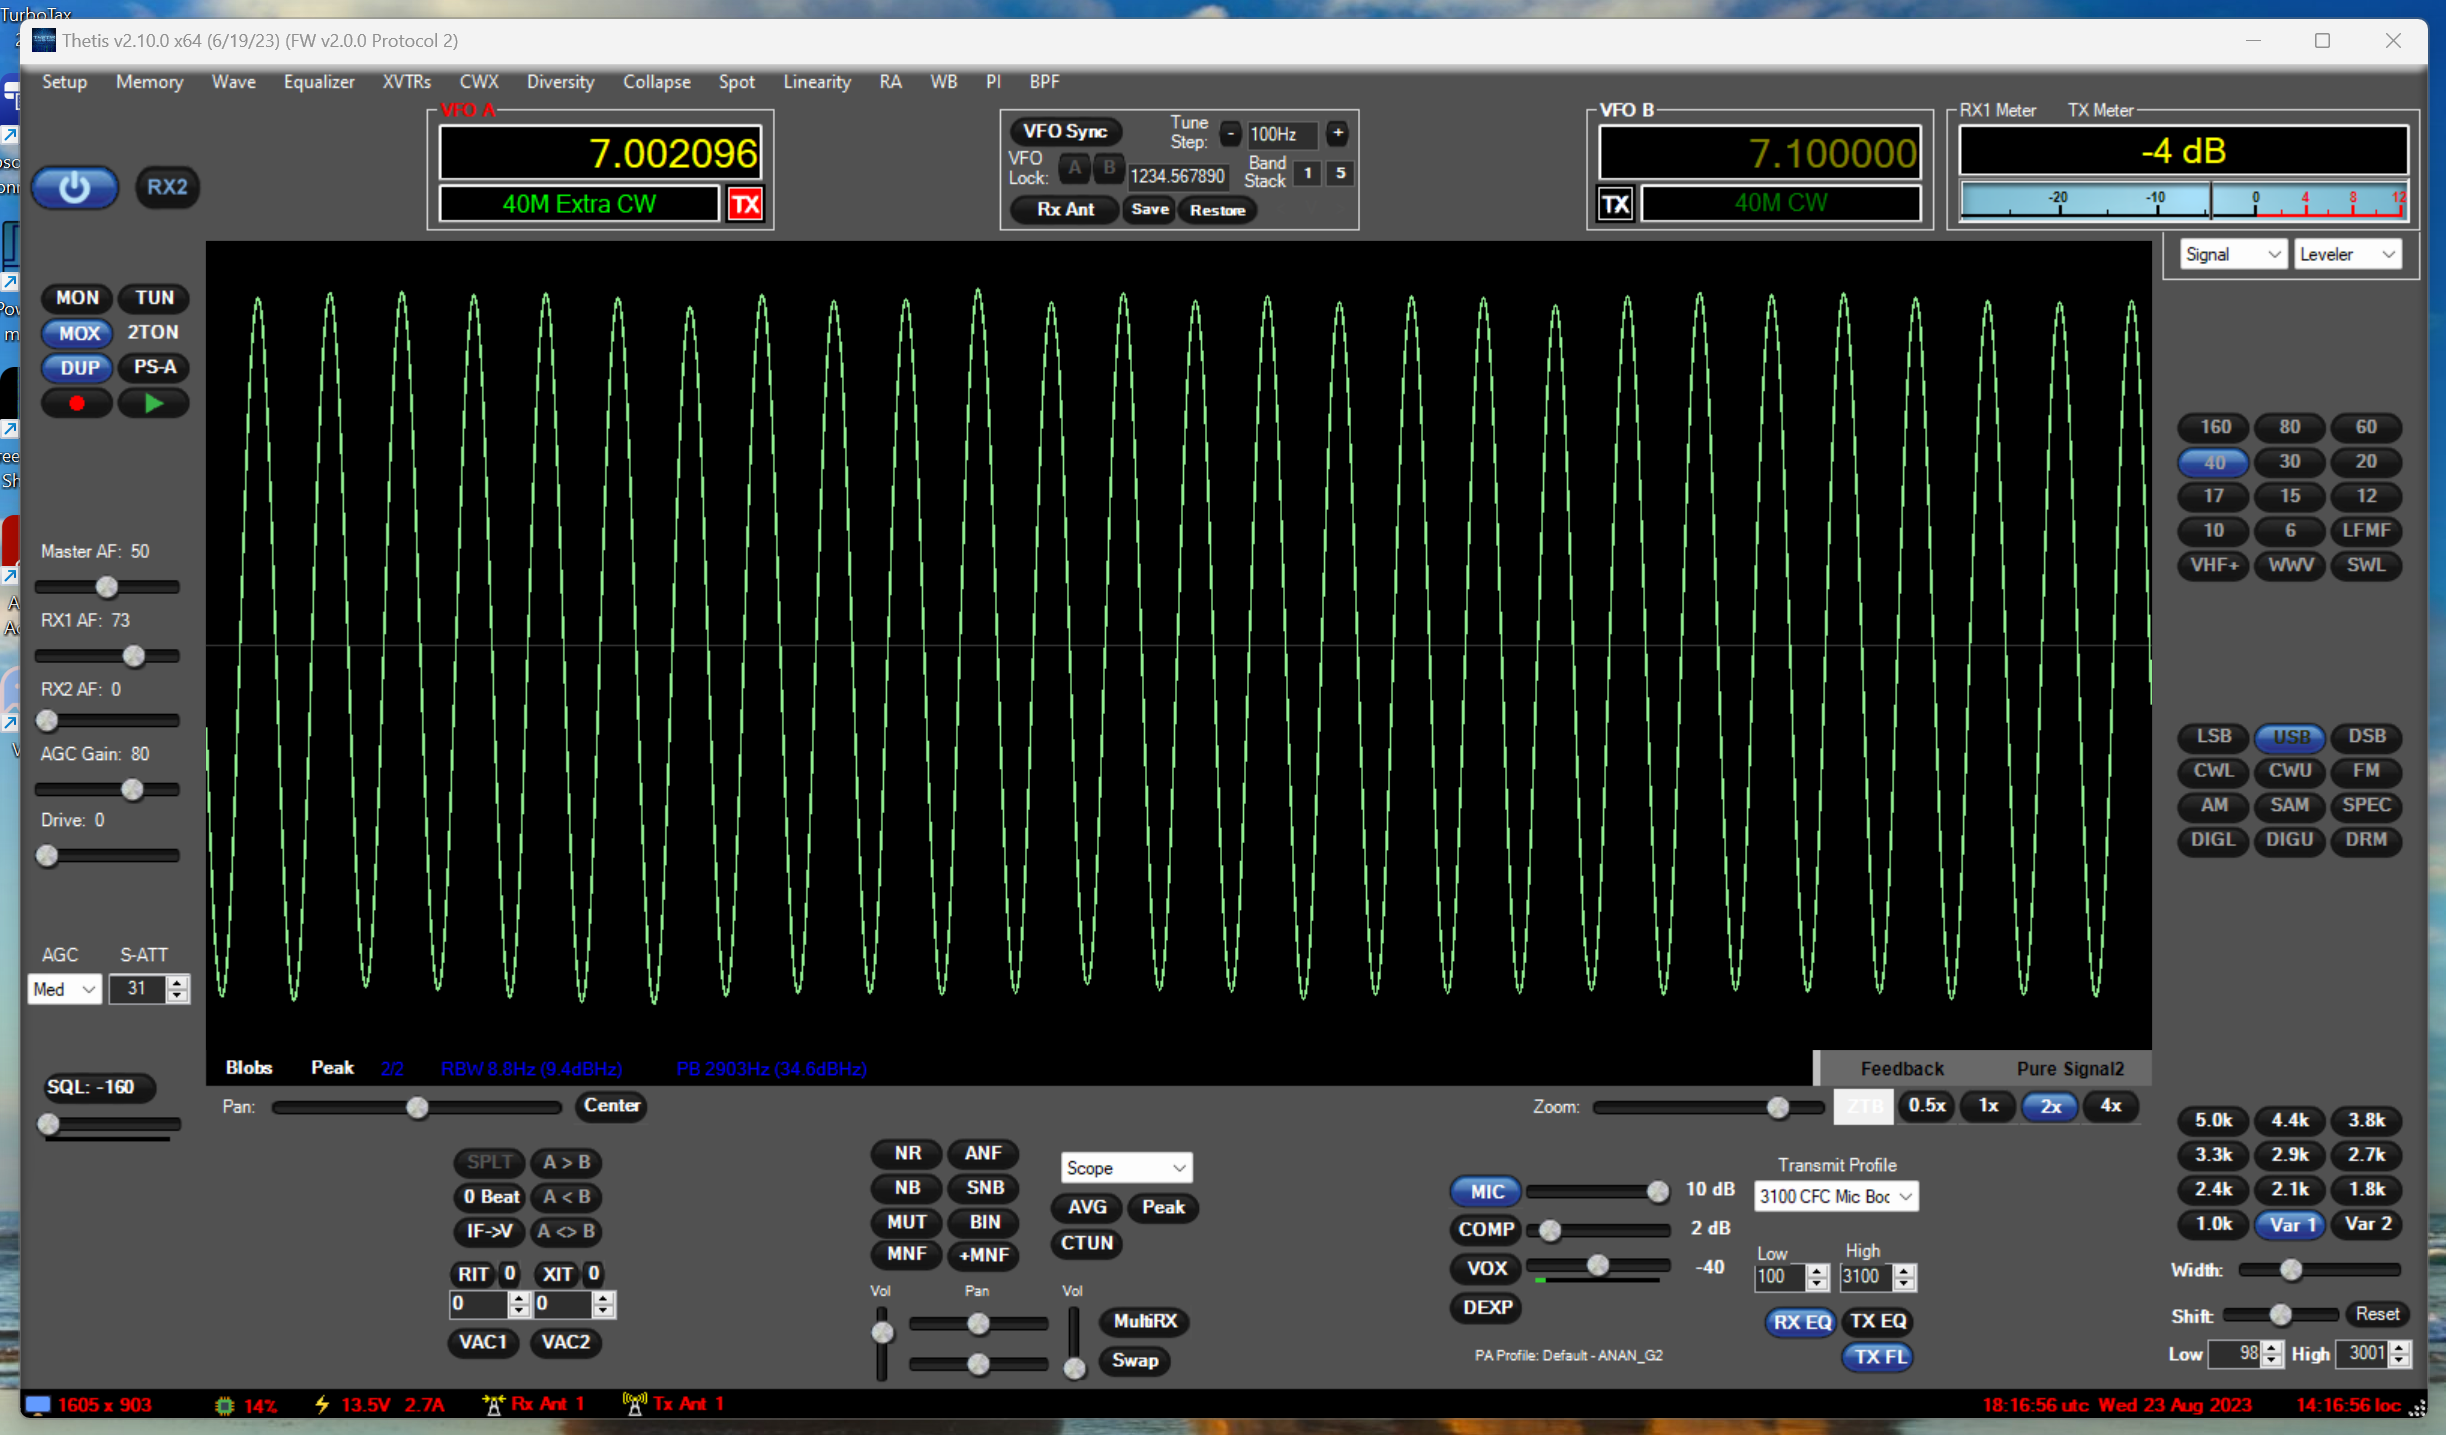Toggle the TUN tune button
Viewport: 2446px width, 1435px height.
154,298
